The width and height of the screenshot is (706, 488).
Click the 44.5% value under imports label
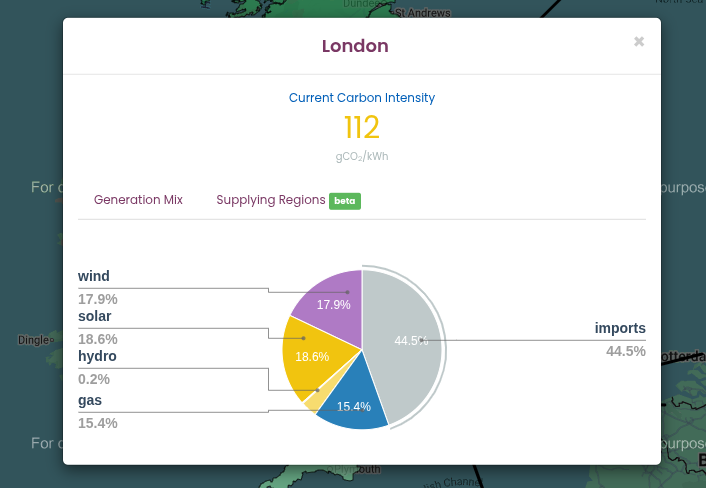point(626,351)
